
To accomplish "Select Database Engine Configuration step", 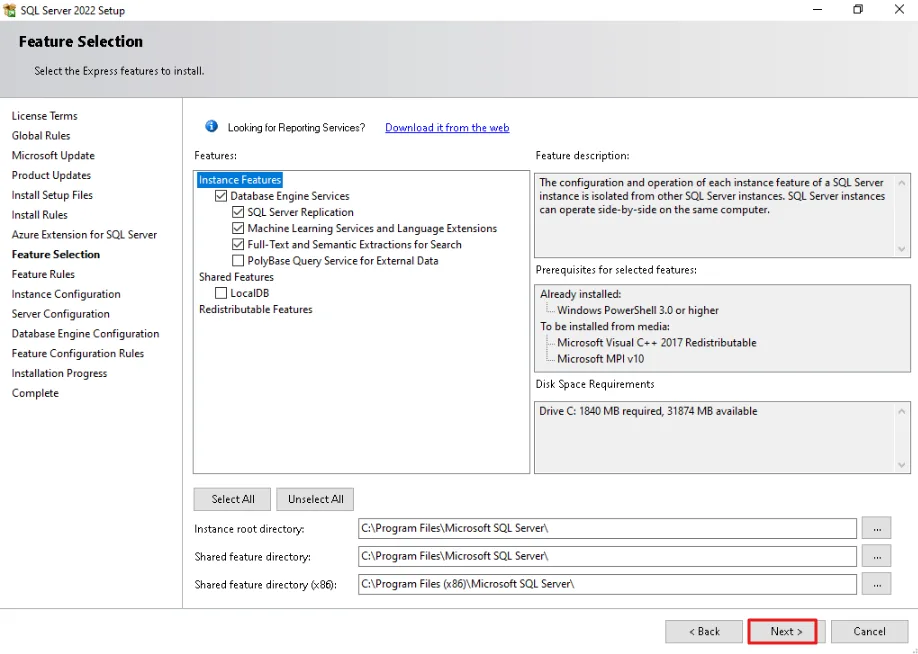I will 85,334.
